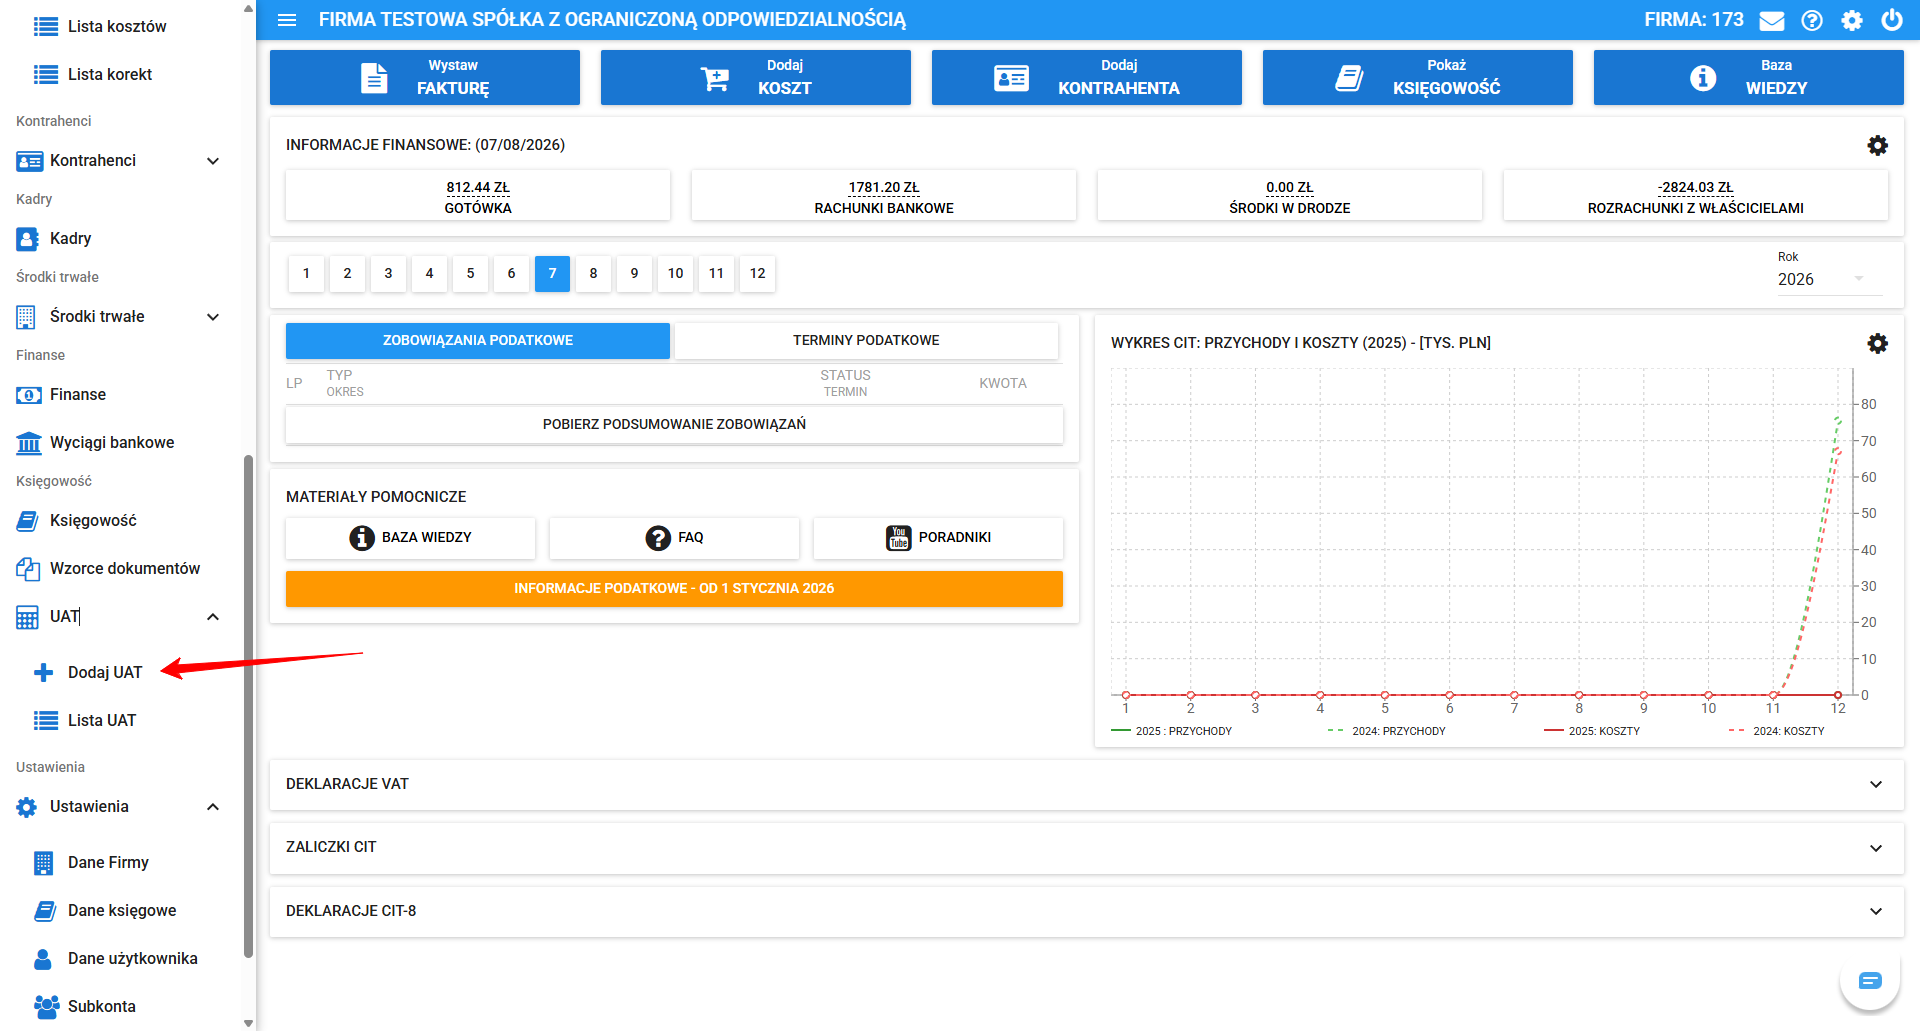This screenshot has width=1920, height=1031.
Task: Expand the Środki trwałe sidebar section
Action: [212, 317]
